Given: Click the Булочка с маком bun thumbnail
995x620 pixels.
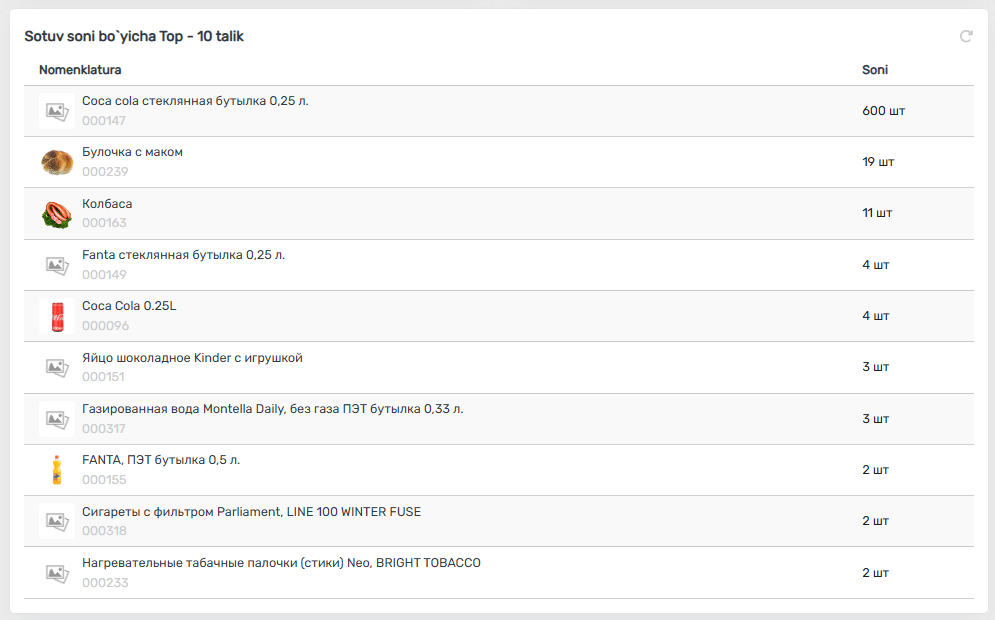Looking at the screenshot, I should (x=57, y=162).
